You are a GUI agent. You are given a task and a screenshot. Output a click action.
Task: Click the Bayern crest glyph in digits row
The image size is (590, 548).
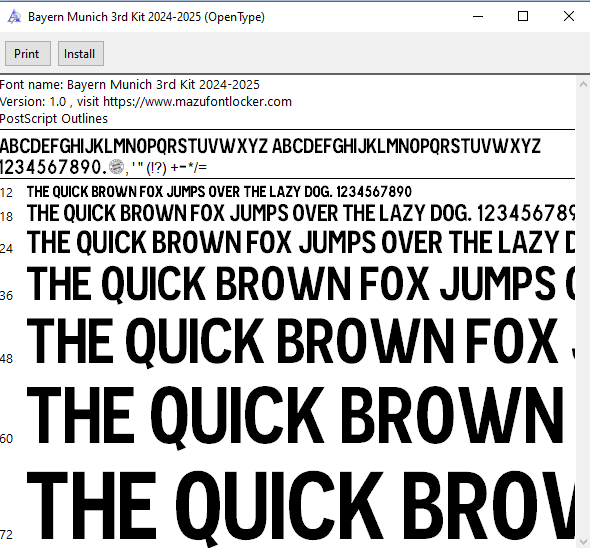pyautogui.click(x=116, y=167)
